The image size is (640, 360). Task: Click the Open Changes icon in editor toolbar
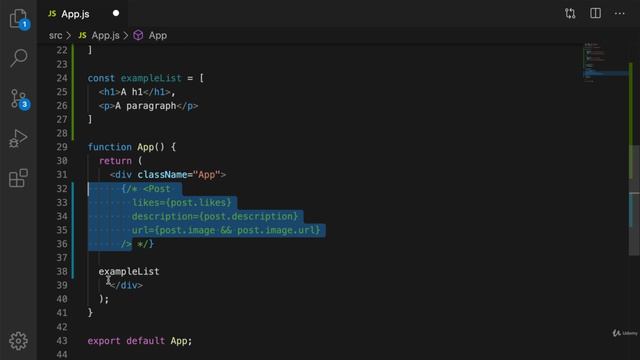pos(570,13)
